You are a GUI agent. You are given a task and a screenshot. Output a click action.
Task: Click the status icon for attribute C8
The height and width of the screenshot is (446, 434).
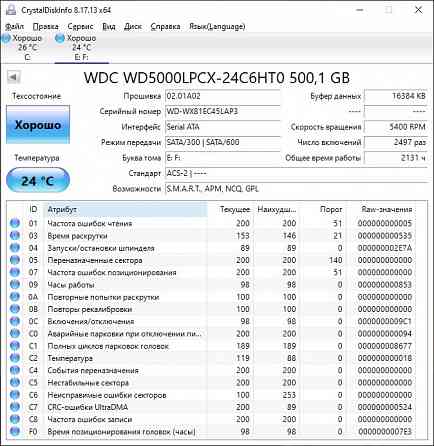coord(15,419)
